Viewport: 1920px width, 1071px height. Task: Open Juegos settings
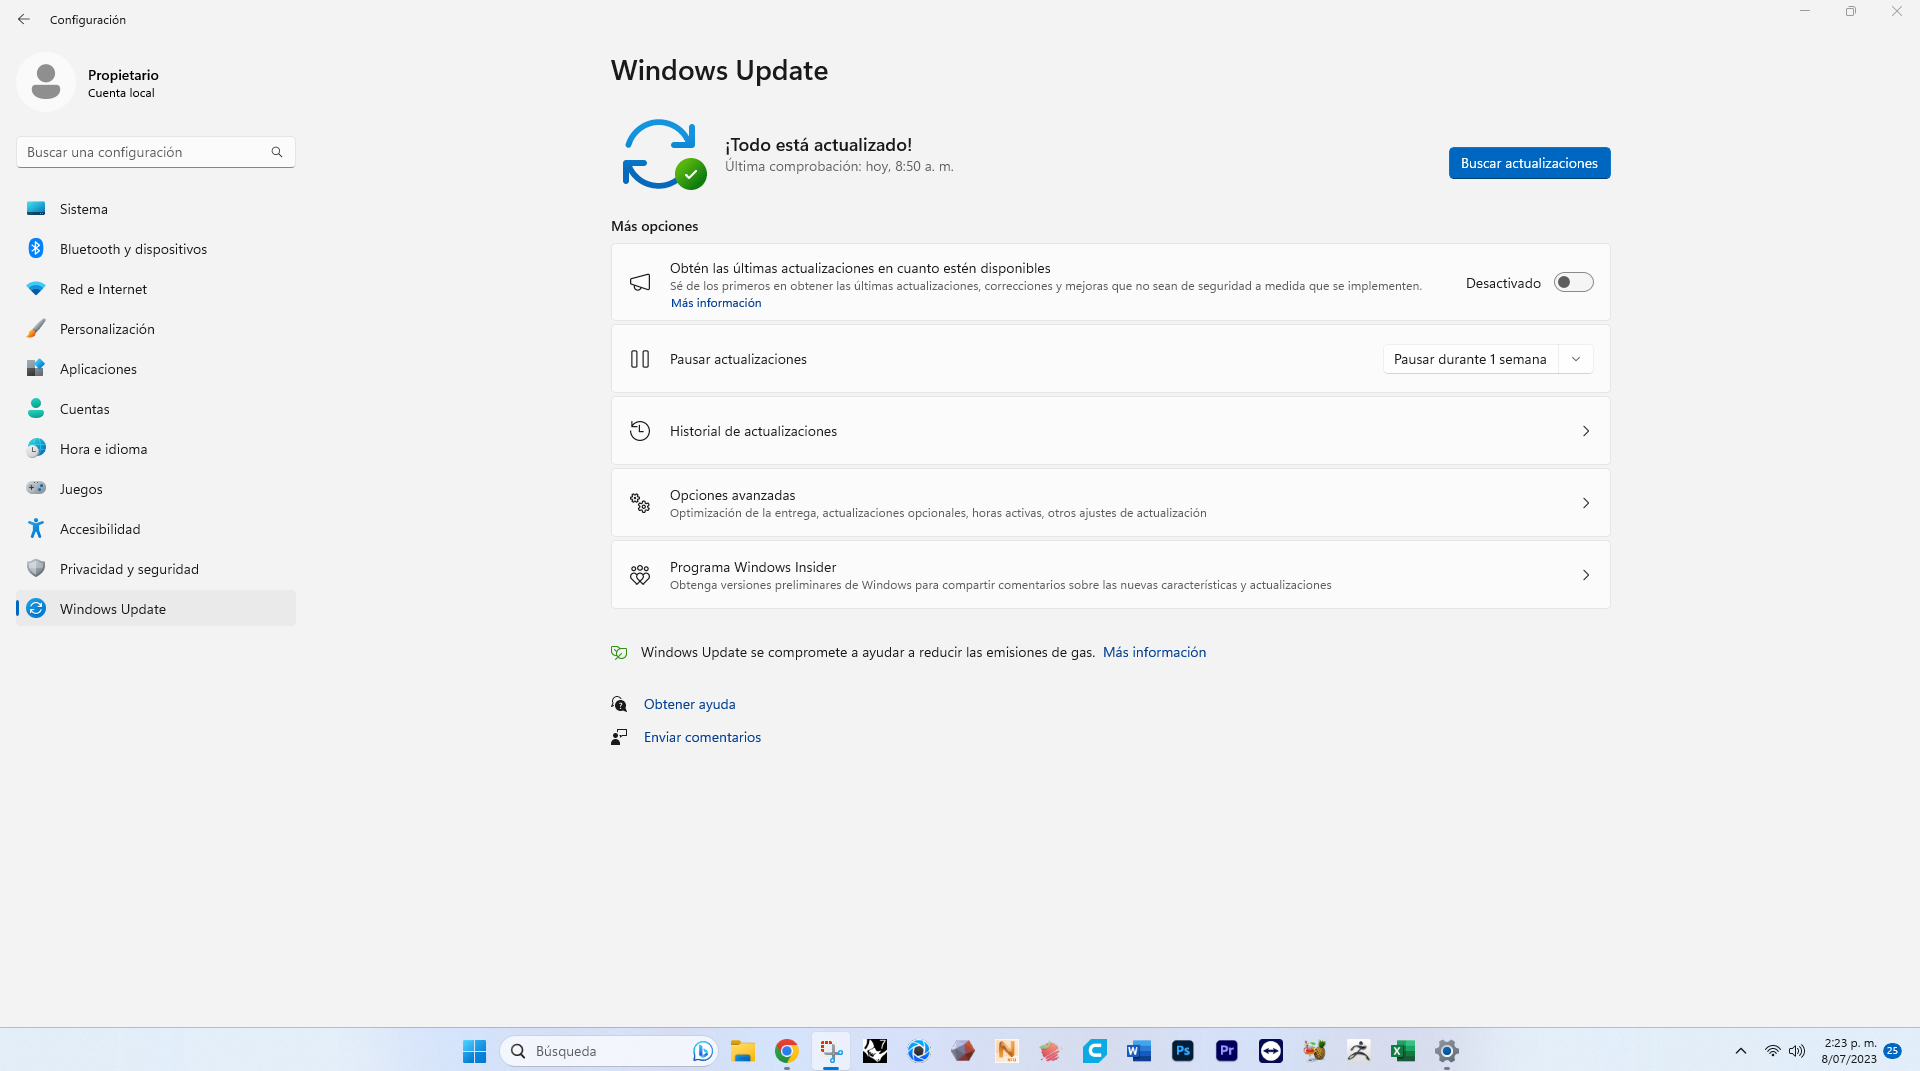[x=156, y=489]
